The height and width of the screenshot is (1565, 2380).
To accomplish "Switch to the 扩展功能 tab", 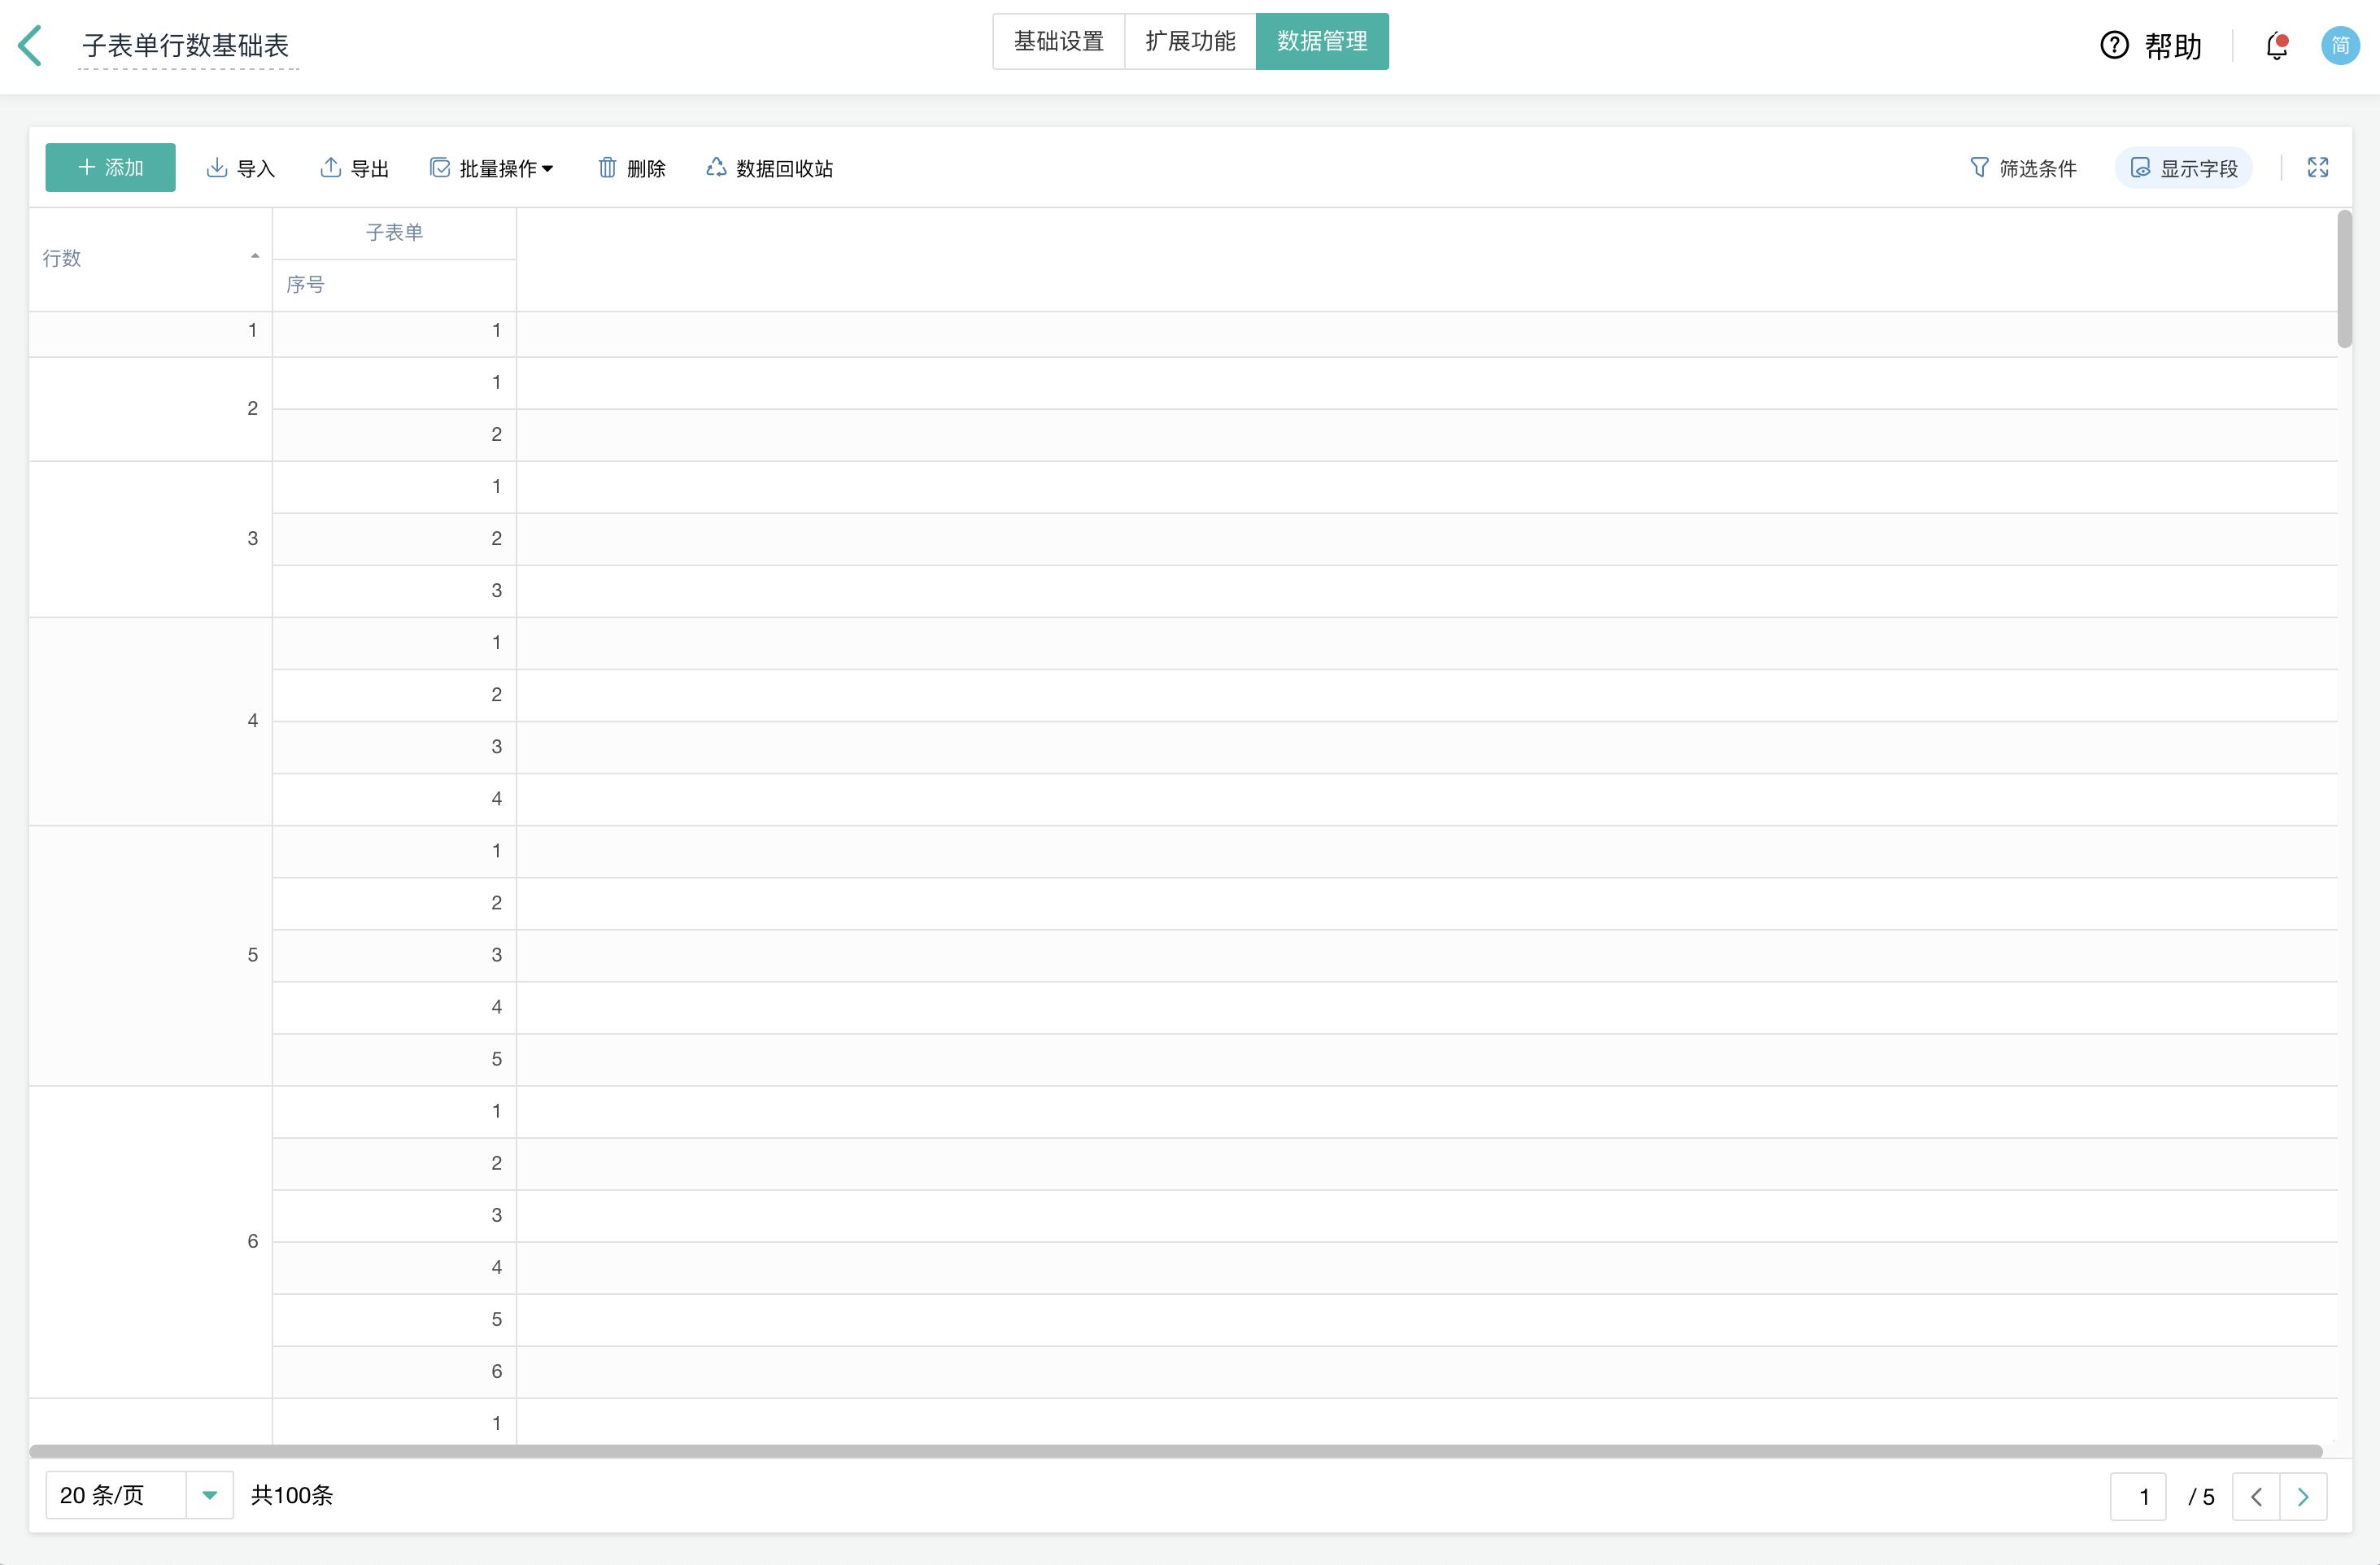I will 1190,42.
